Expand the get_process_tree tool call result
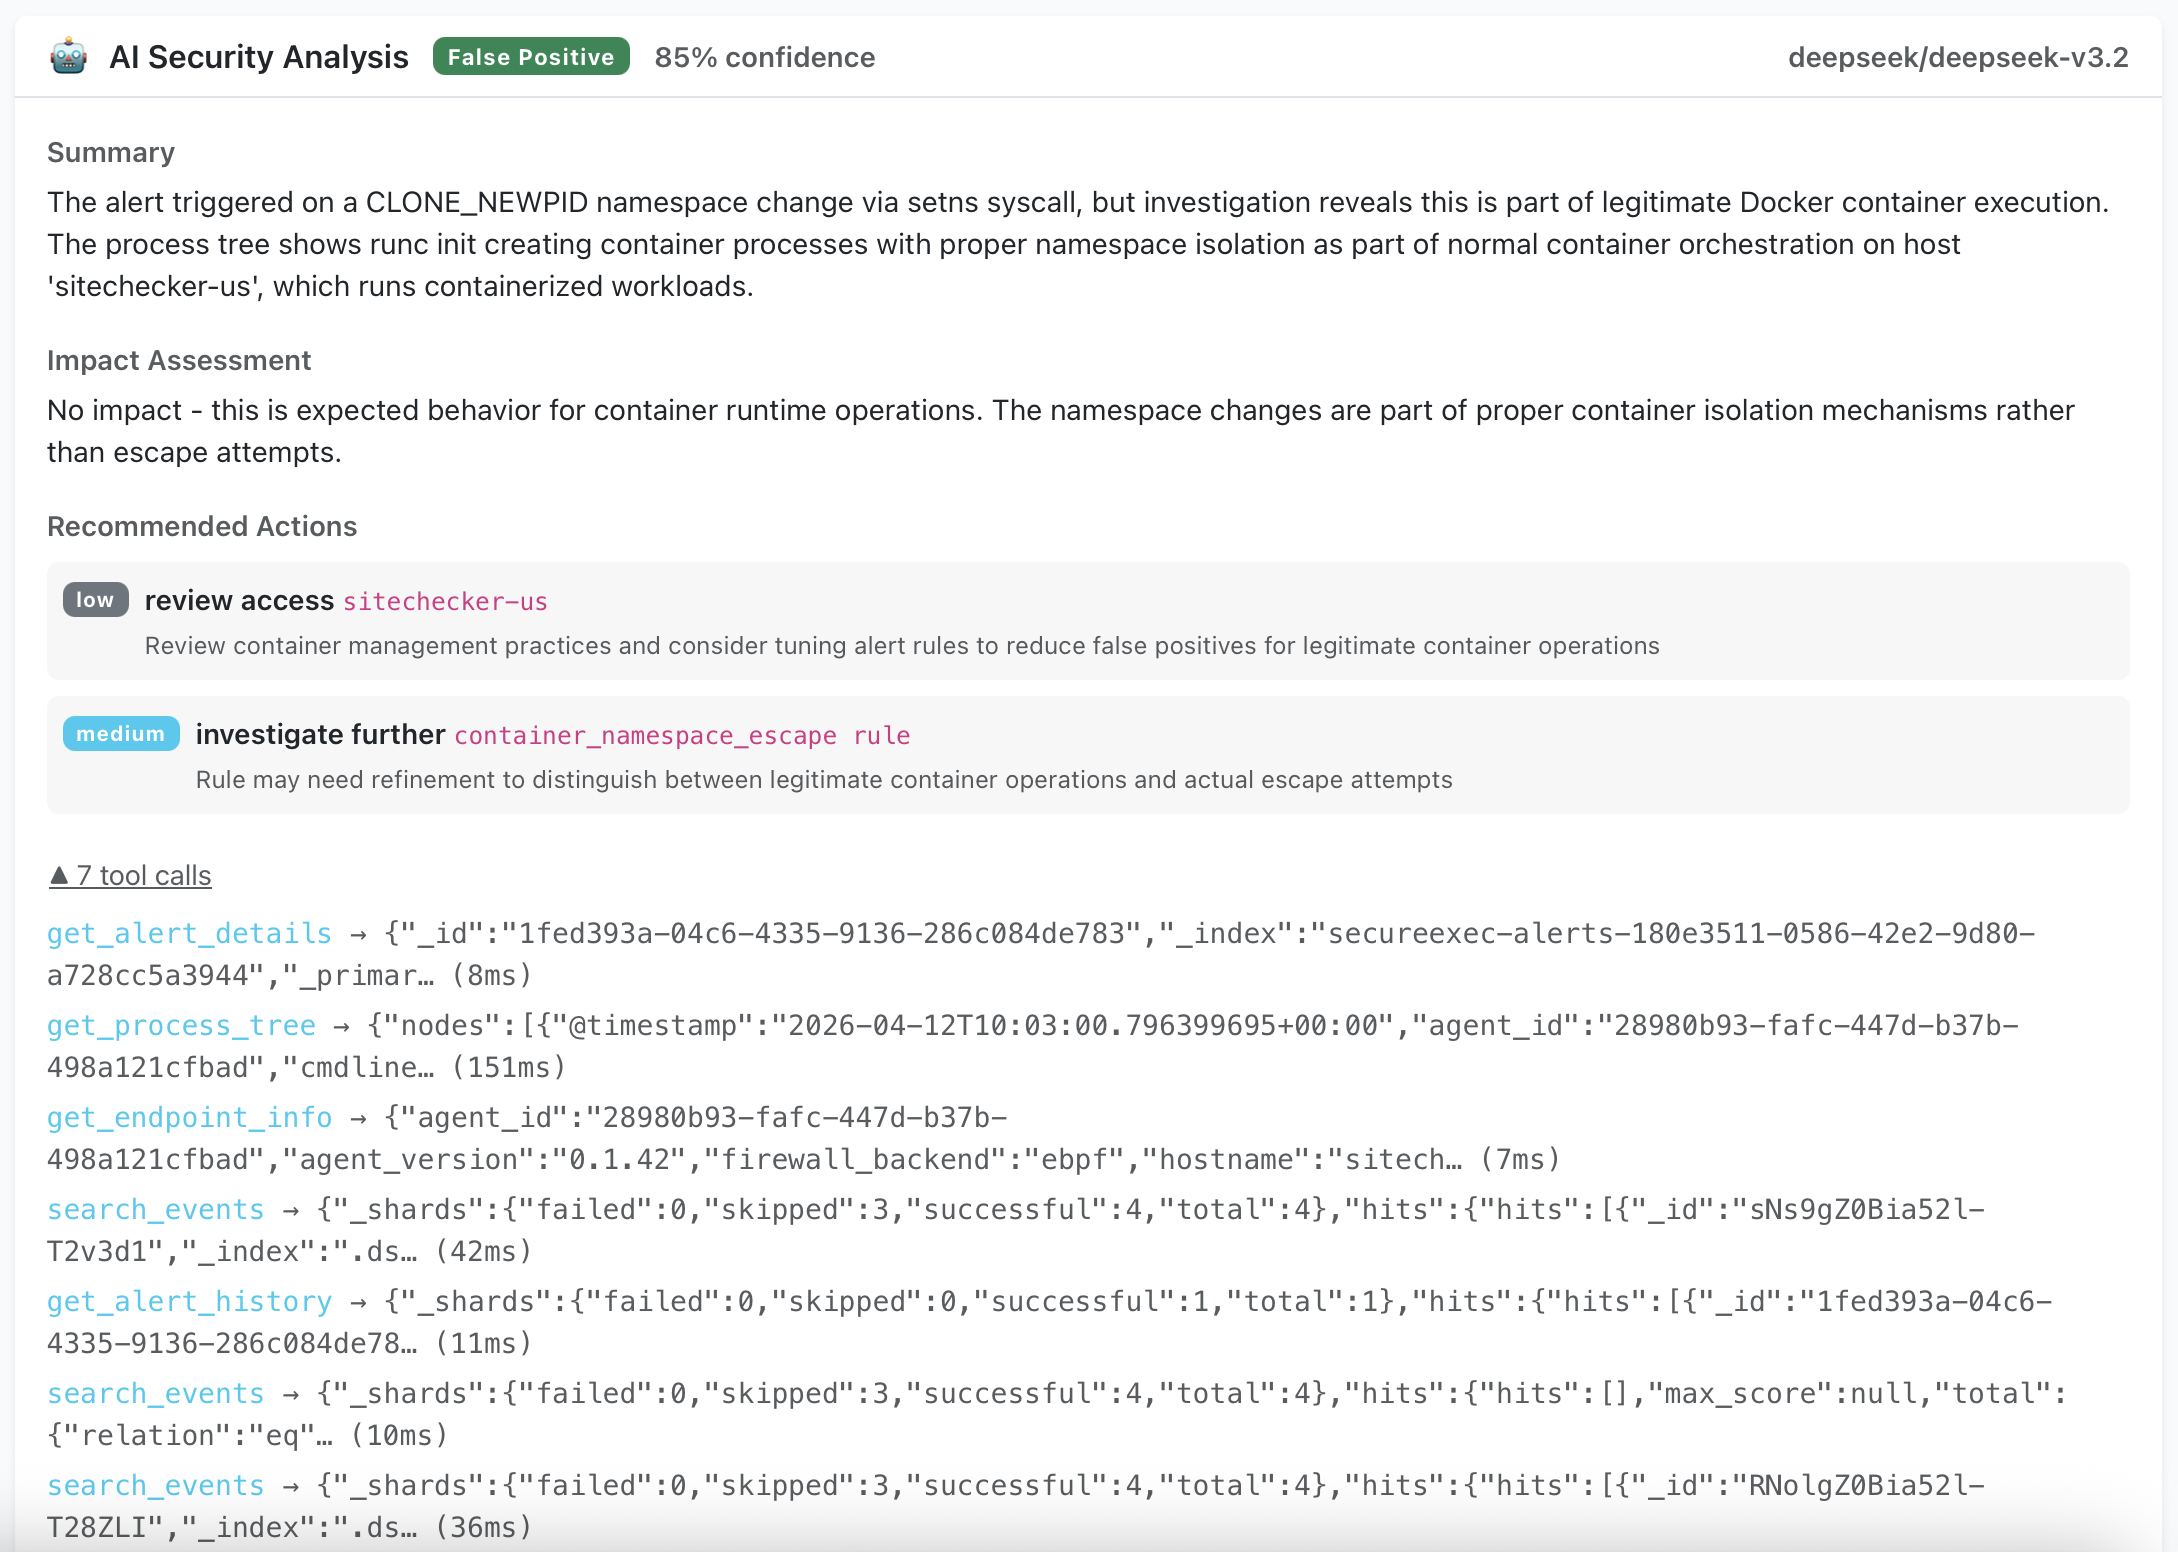 pyautogui.click(x=180, y=1025)
